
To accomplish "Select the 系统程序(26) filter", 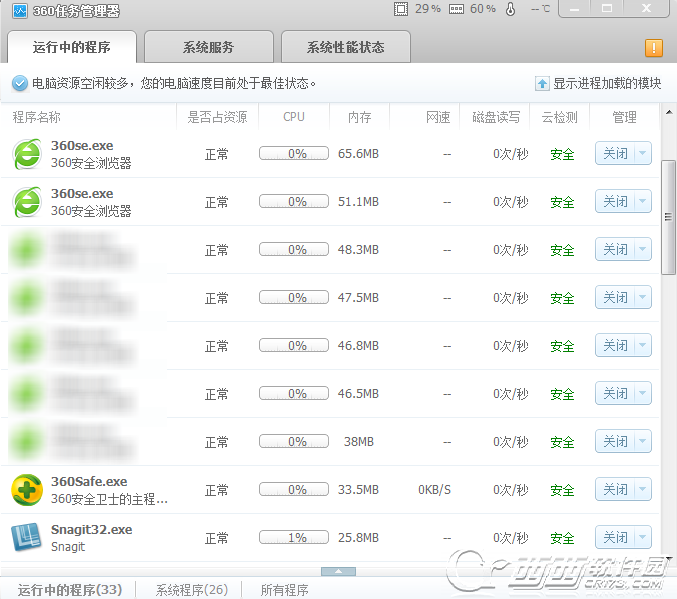I will (192, 589).
